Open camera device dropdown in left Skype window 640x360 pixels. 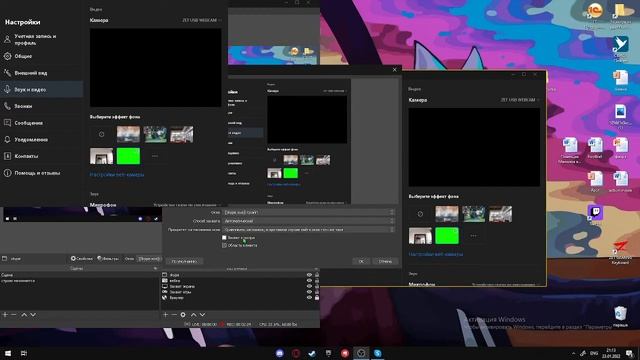(x=202, y=20)
